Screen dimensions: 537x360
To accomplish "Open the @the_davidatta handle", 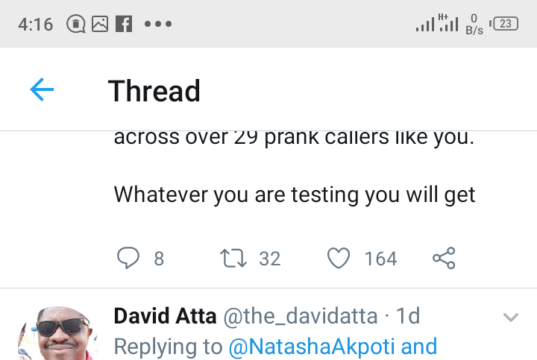I will coord(300,316).
